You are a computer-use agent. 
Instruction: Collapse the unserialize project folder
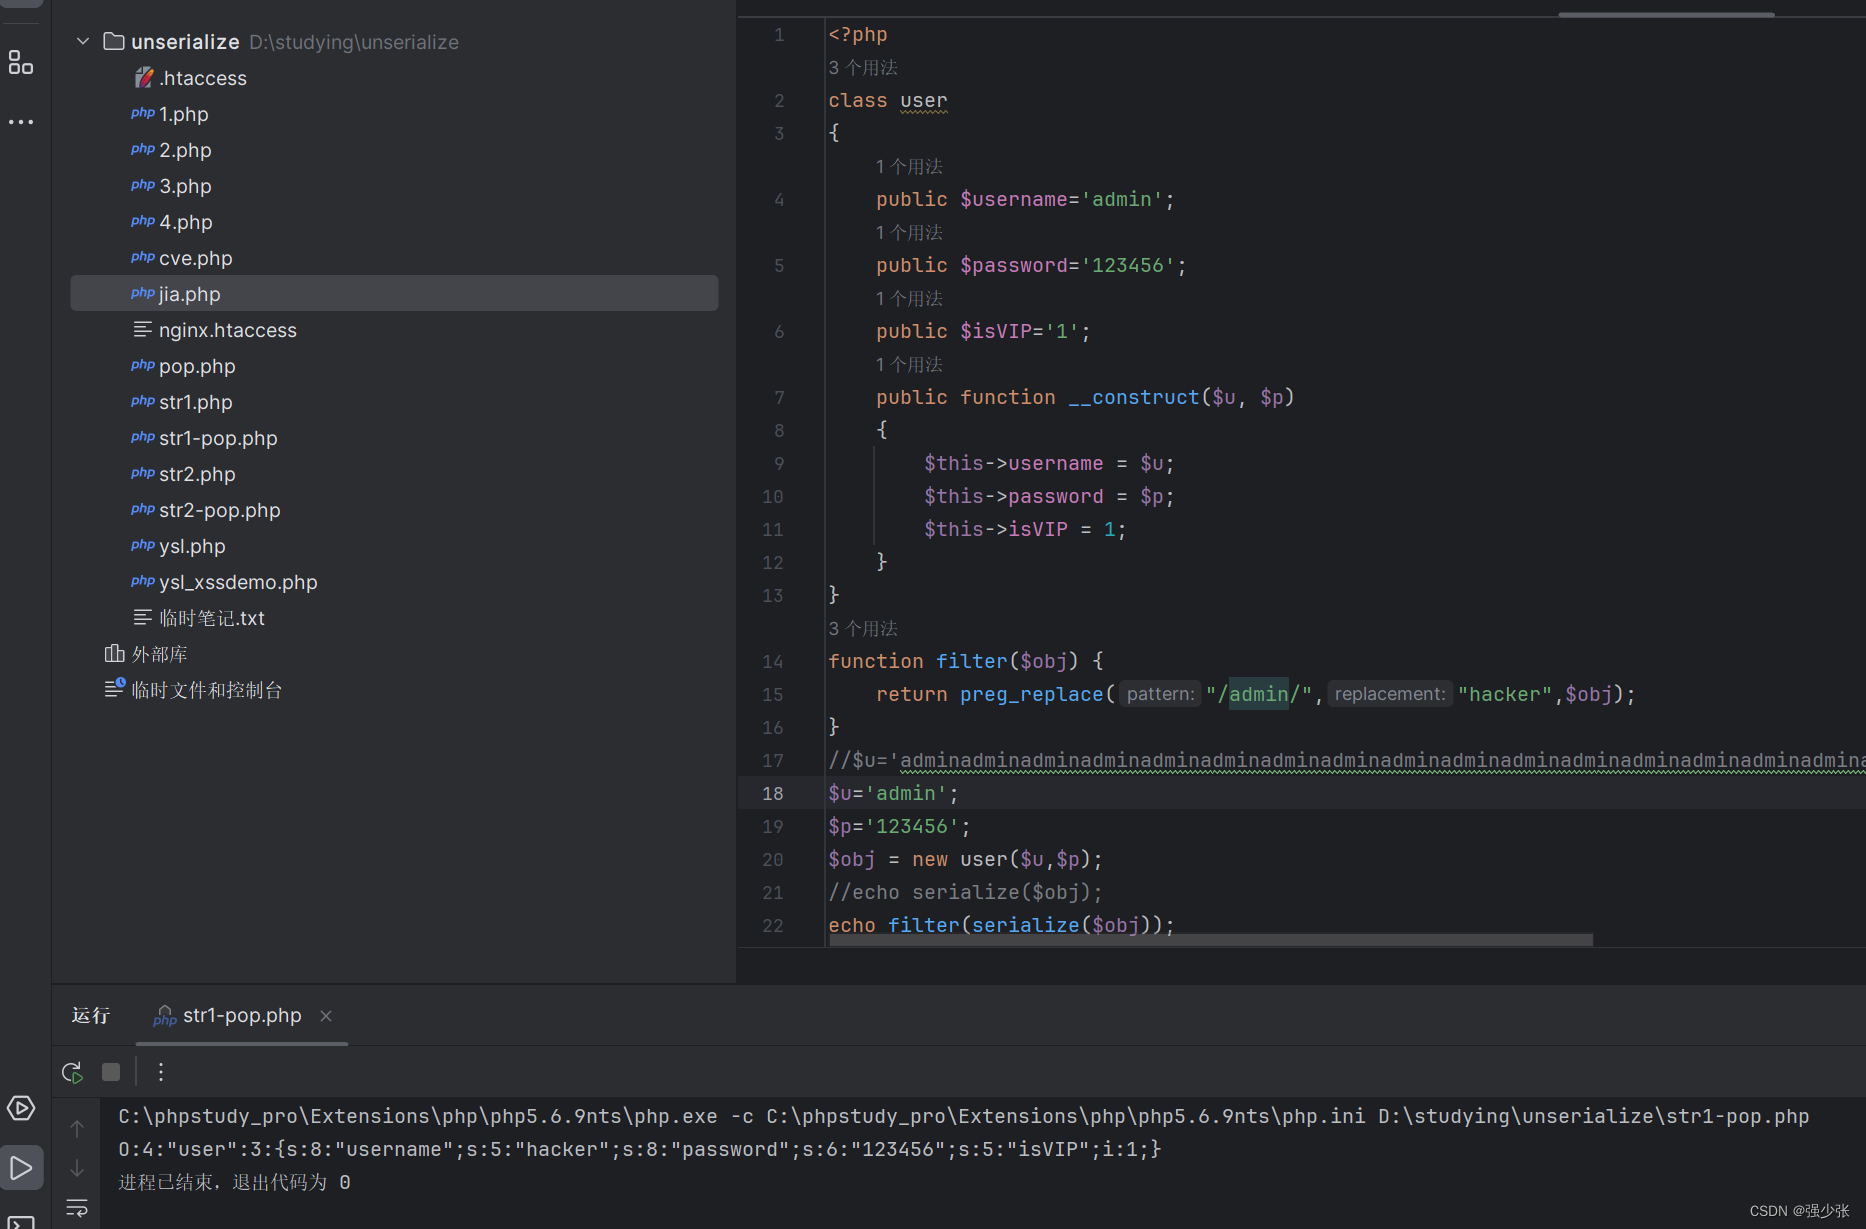[x=83, y=42]
